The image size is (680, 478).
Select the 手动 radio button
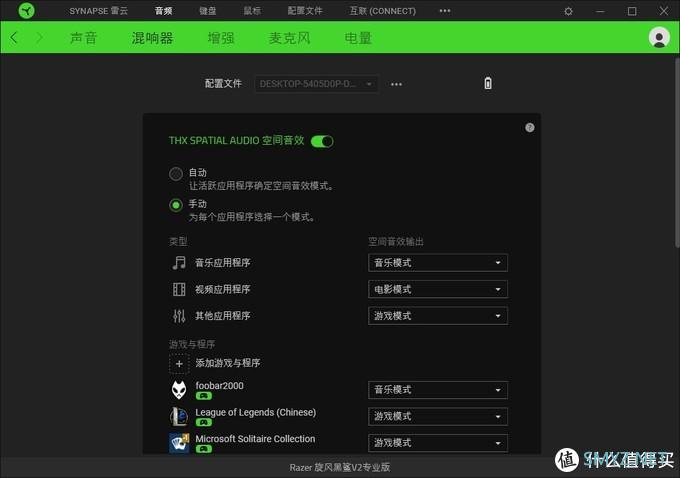click(176, 205)
